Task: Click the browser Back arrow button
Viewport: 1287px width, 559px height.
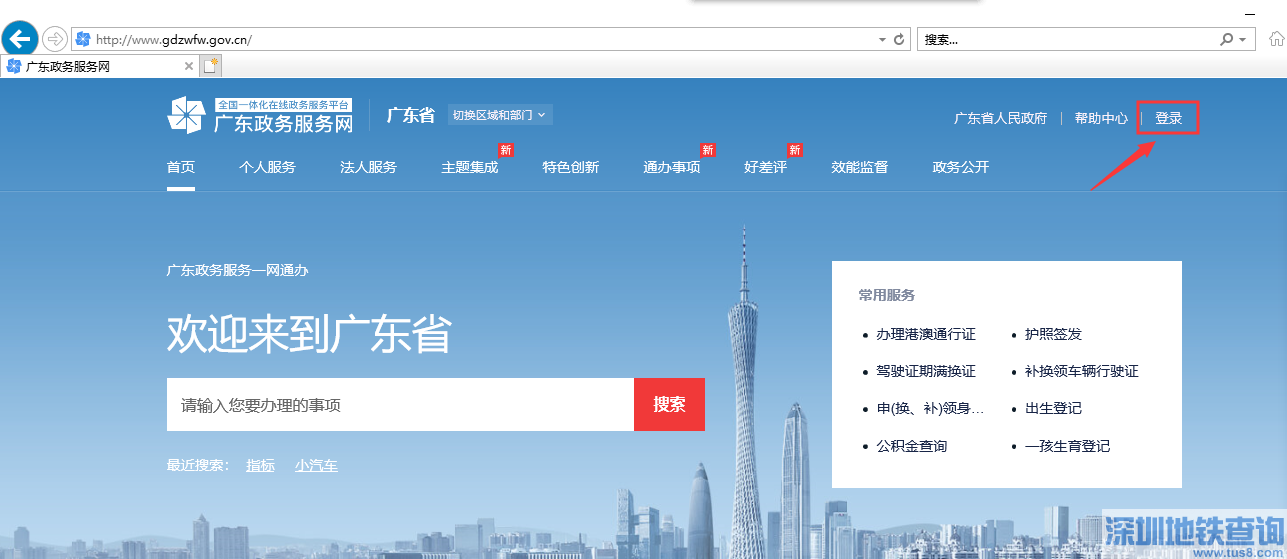Action: [x=19, y=39]
